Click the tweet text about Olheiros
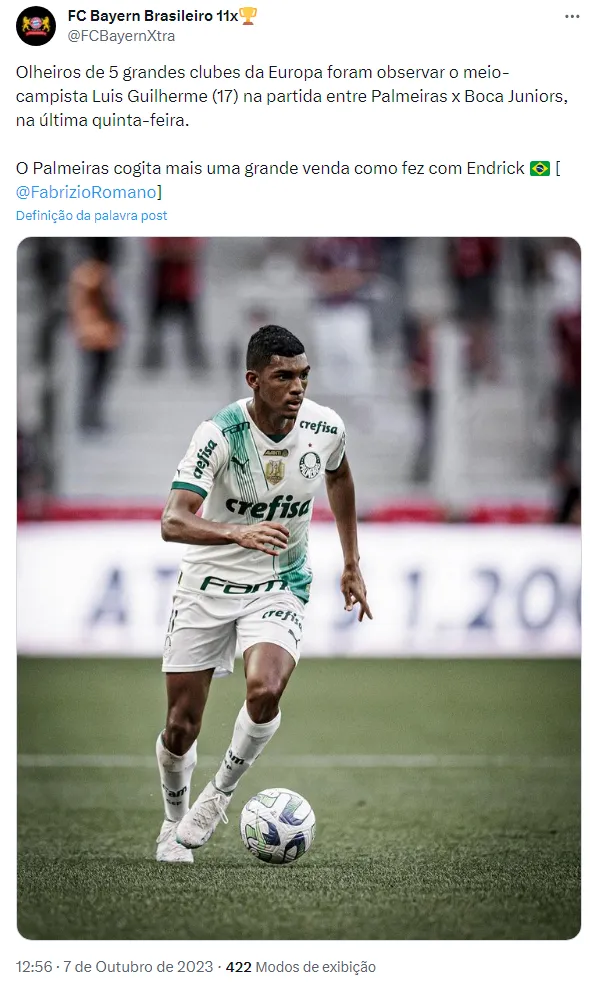 click(292, 96)
